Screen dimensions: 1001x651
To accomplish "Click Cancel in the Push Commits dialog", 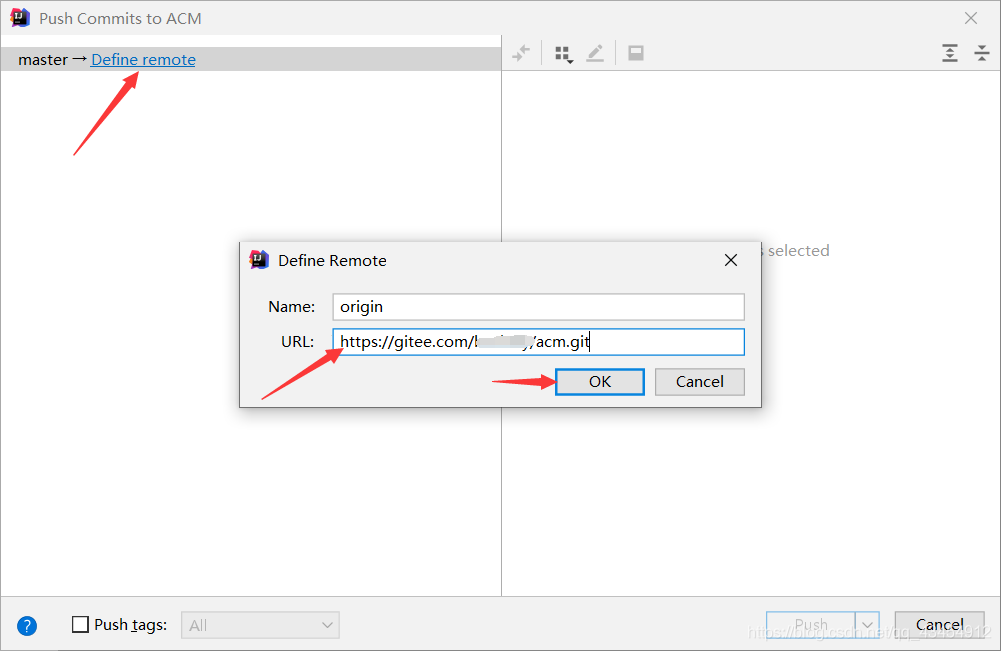I will coord(938,623).
